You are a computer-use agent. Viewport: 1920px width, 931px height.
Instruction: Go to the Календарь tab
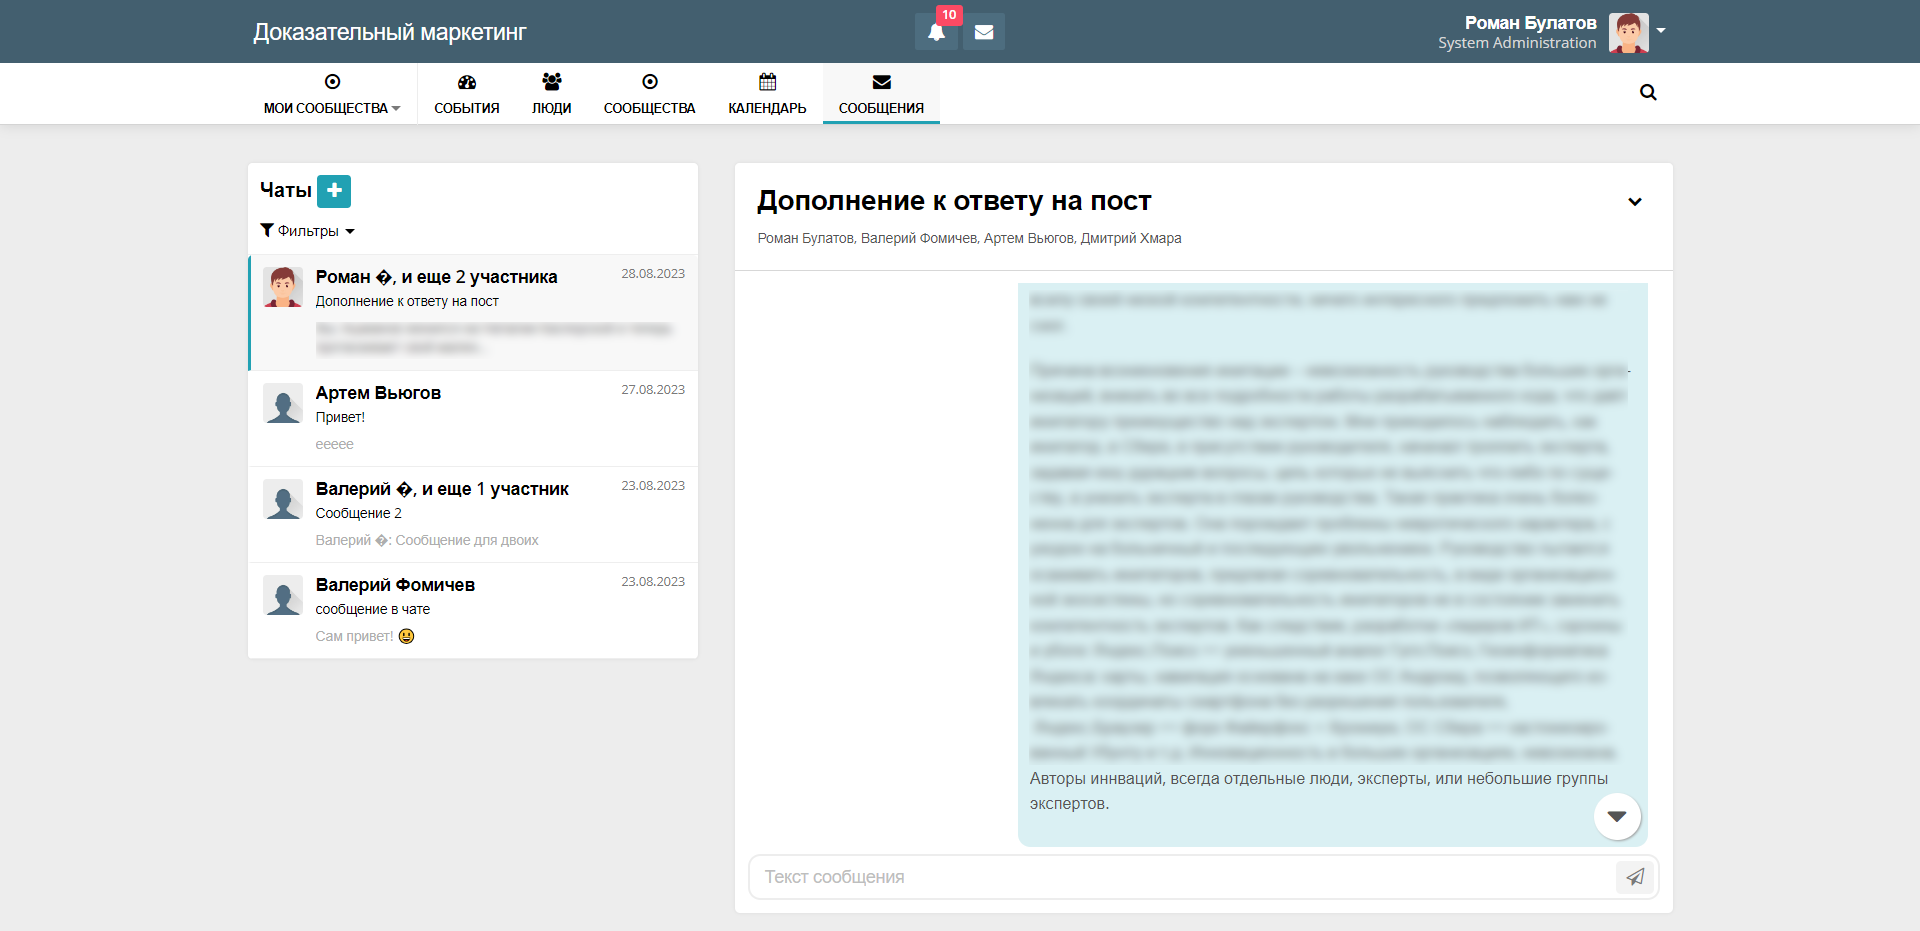767,94
